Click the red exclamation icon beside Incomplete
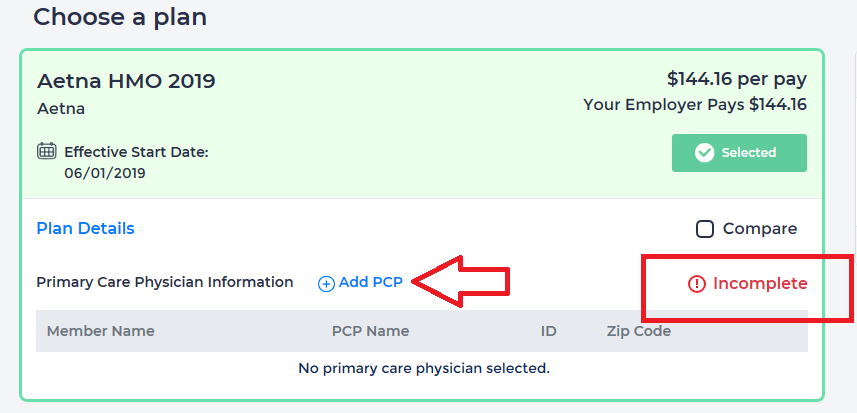Viewport: 857px width, 413px height. pyautogui.click(x=697, y=284)
